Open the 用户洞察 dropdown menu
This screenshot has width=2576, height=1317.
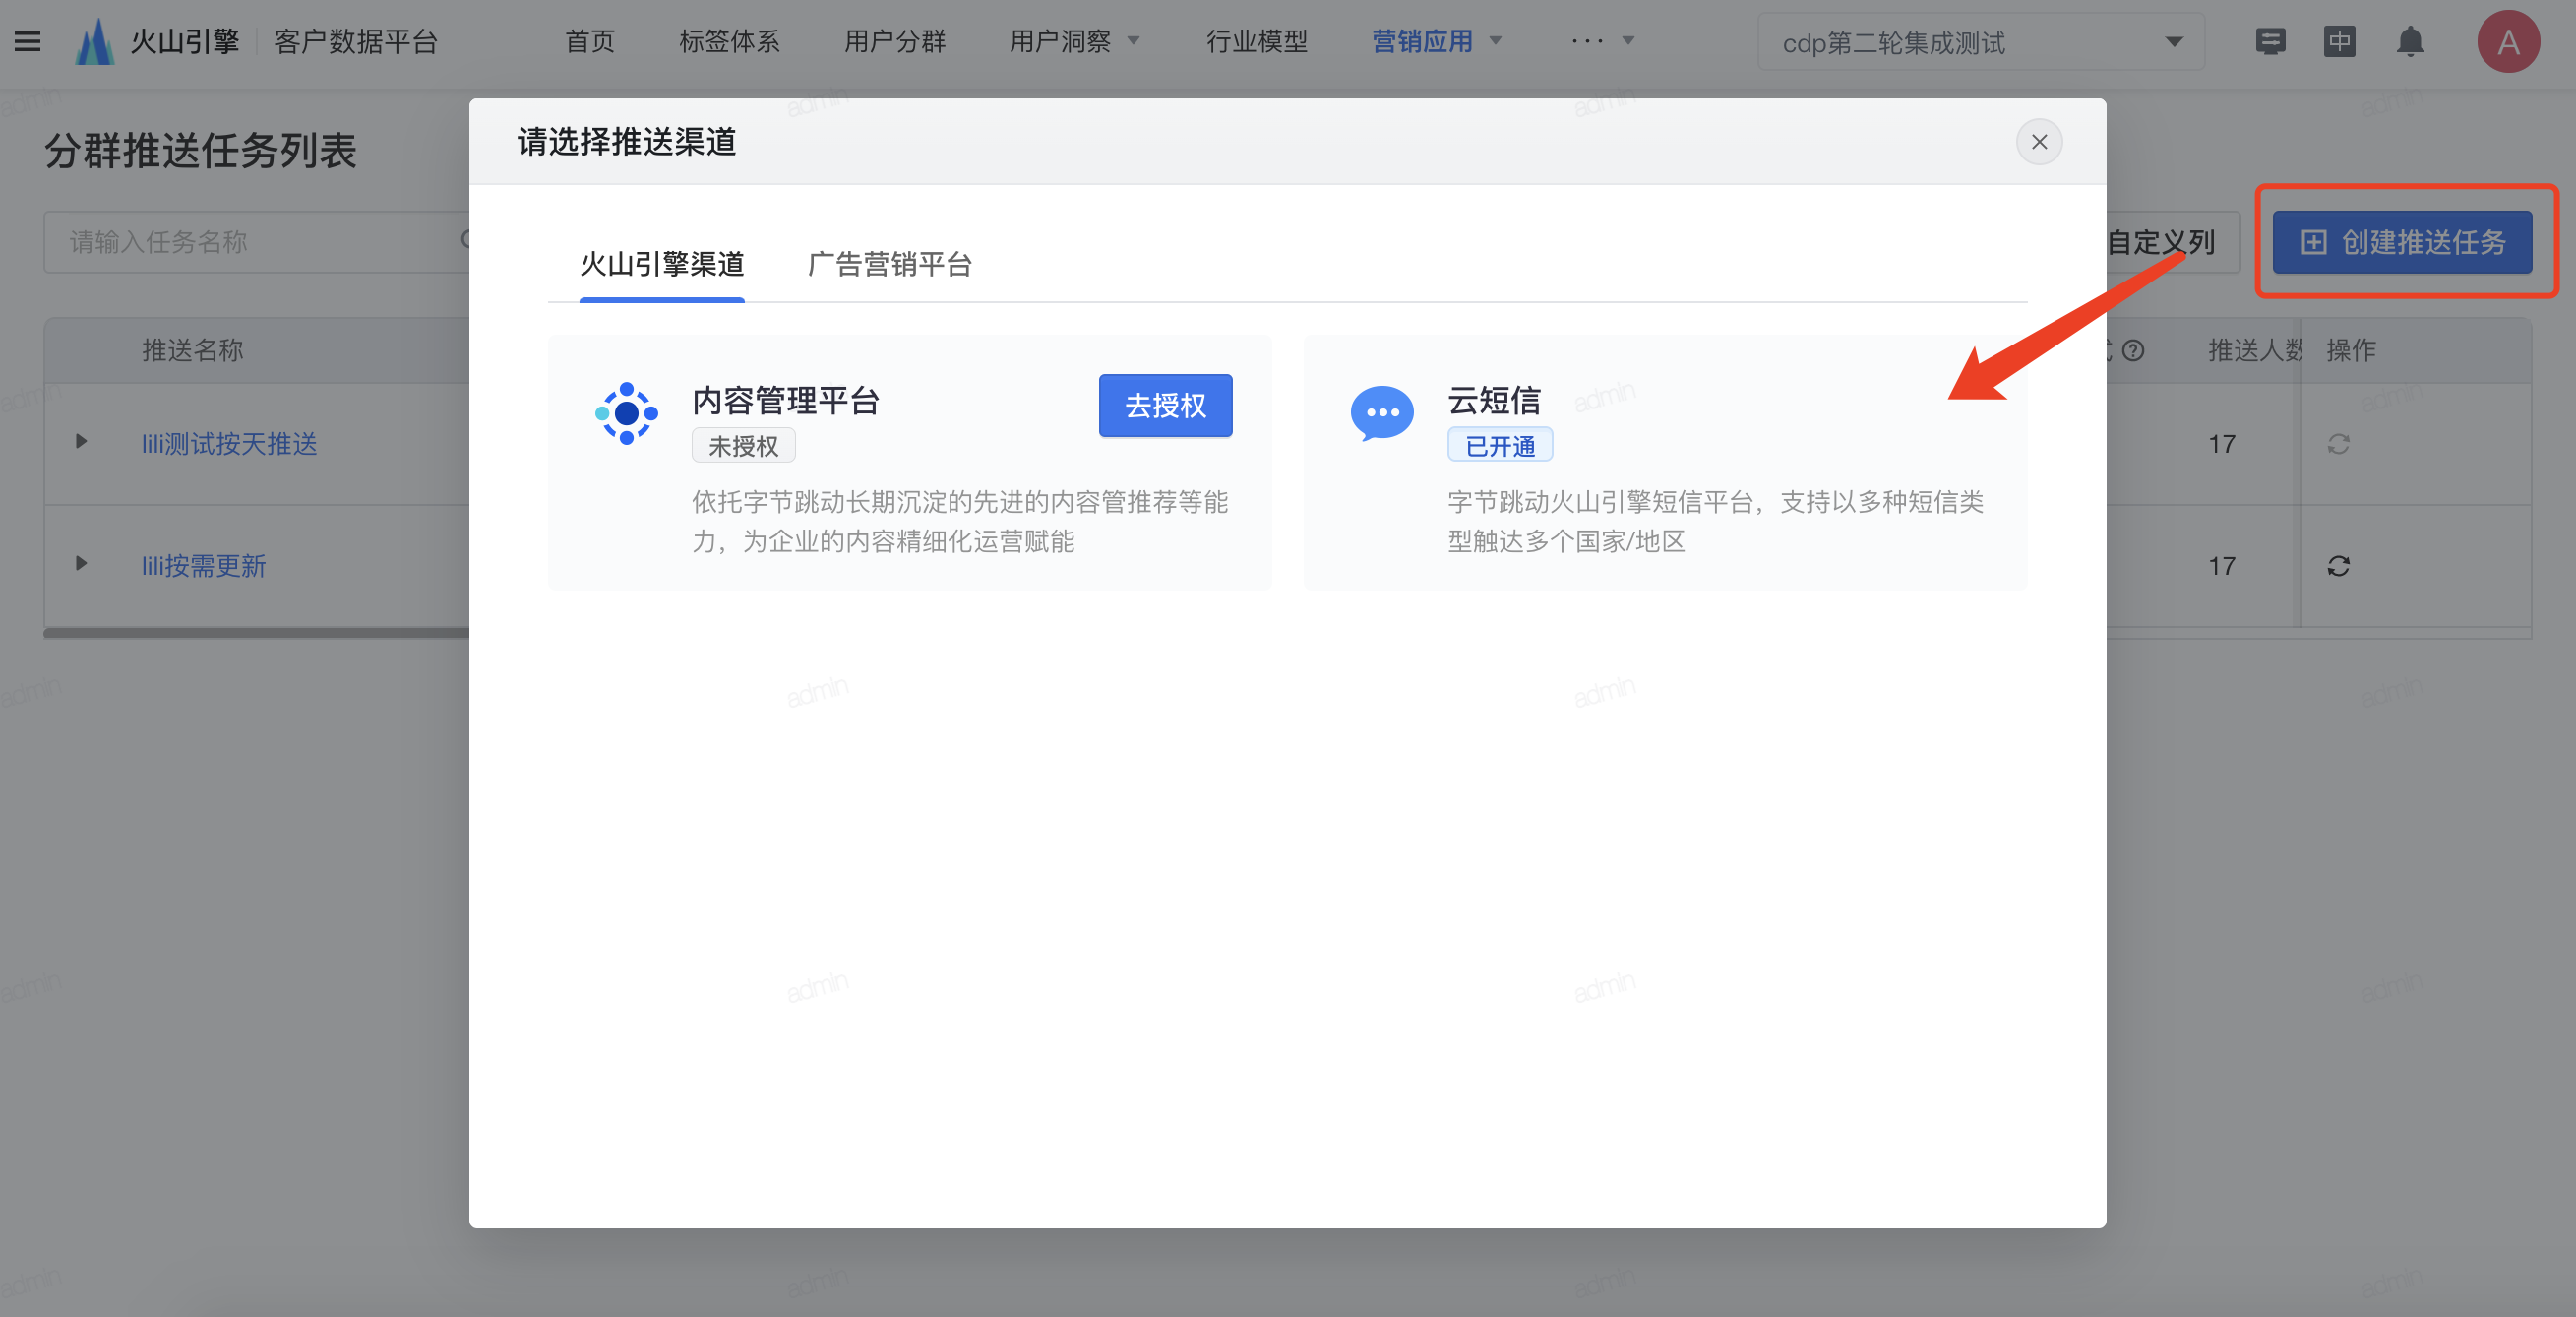1074,41
